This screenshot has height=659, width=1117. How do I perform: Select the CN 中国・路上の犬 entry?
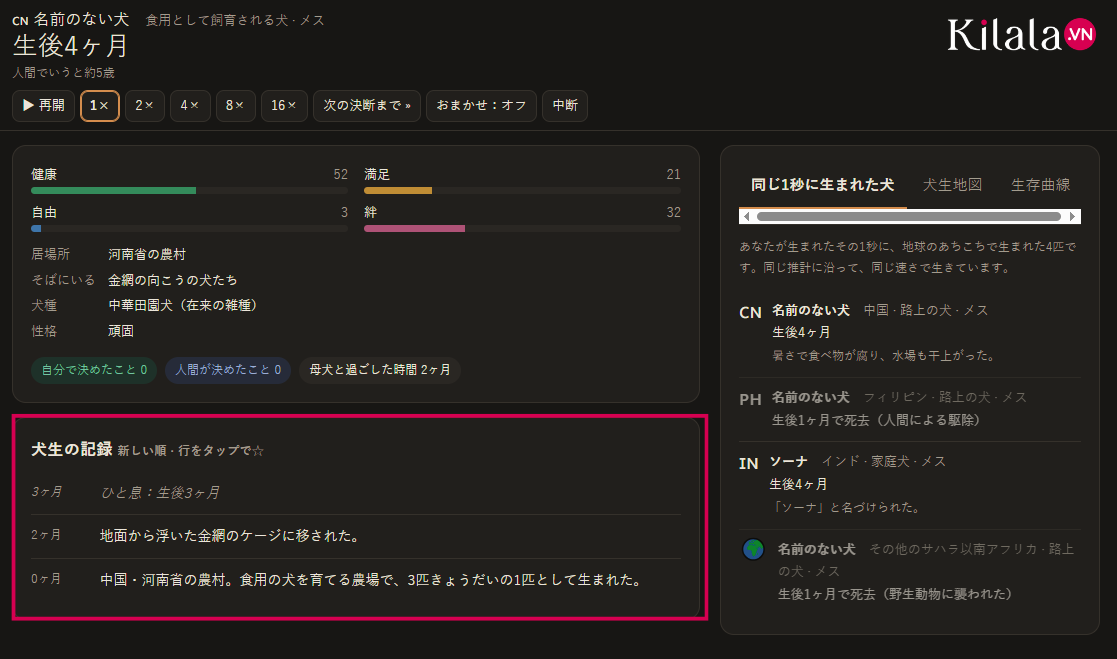pyautogui.click(x=910, y=333)
